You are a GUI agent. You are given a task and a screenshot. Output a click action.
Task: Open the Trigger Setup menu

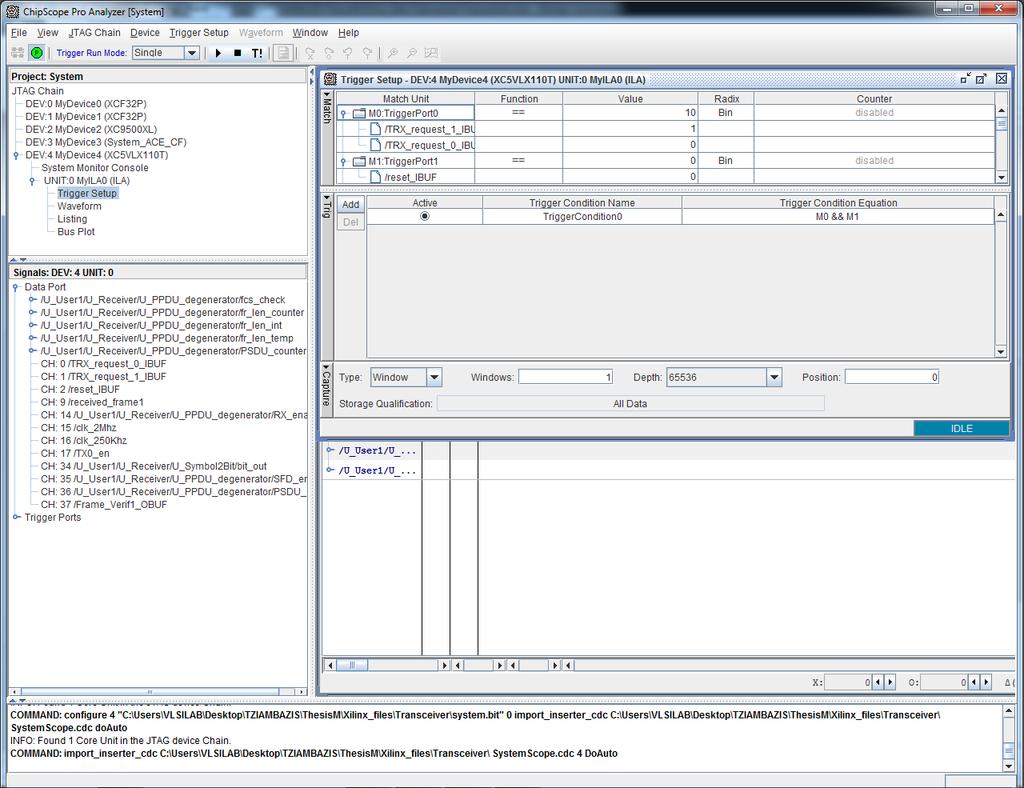199,33
